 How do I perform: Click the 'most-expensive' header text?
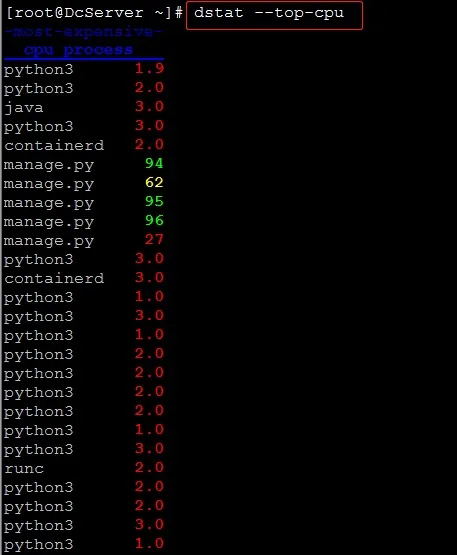[x=84, y=32]
